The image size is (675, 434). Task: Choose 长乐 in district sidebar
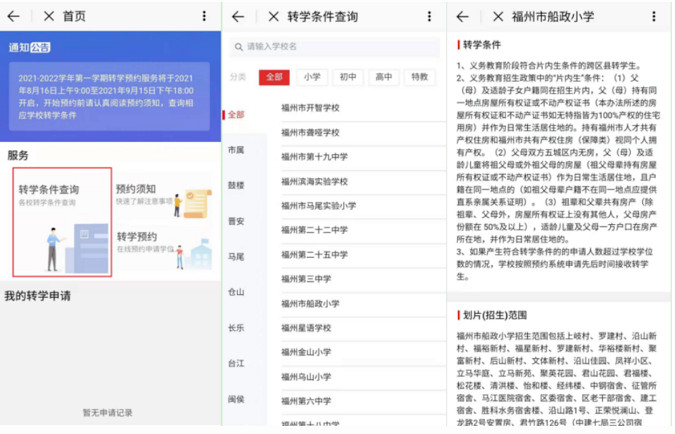(236, 328)
